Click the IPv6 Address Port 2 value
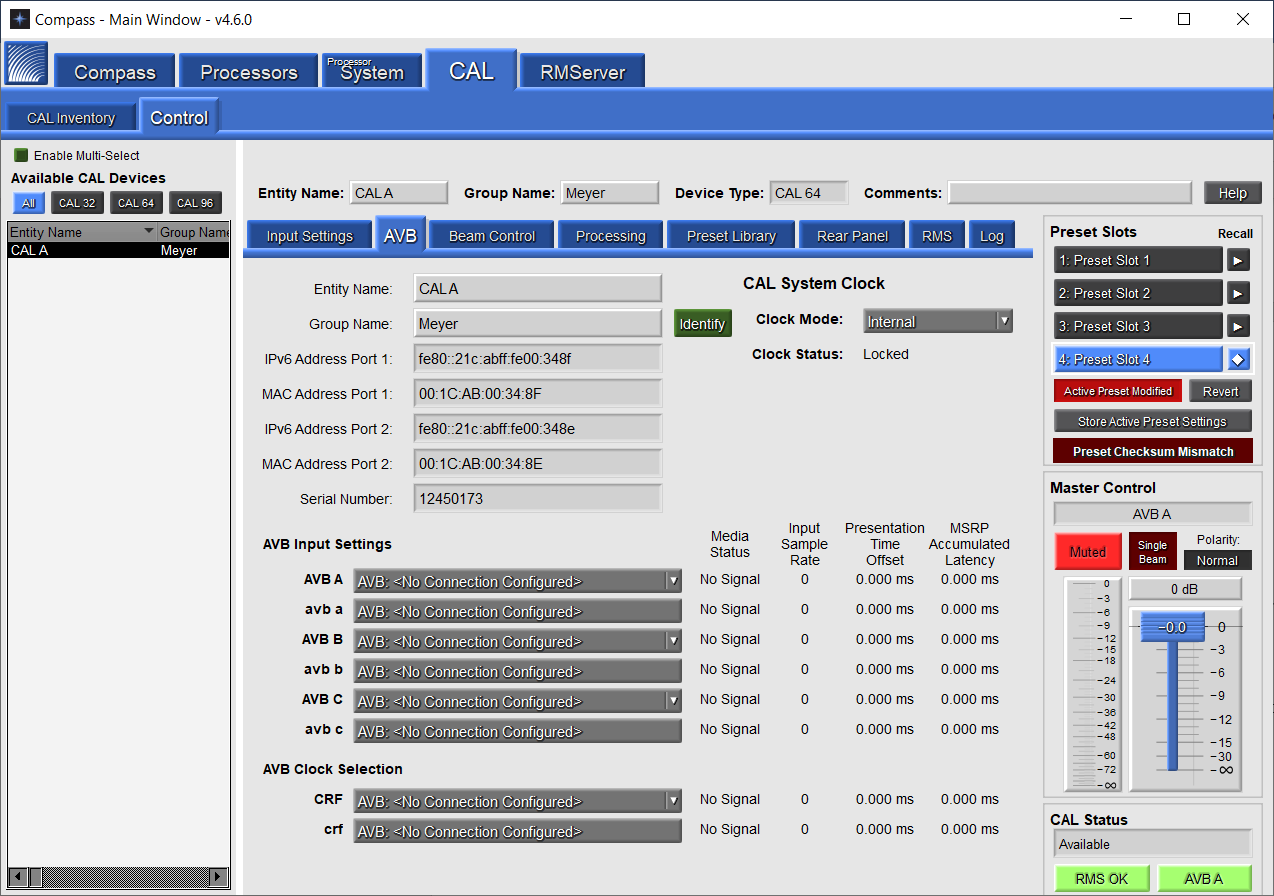Viewport: 1274px width, 896px height. click(x=538, y=428)
